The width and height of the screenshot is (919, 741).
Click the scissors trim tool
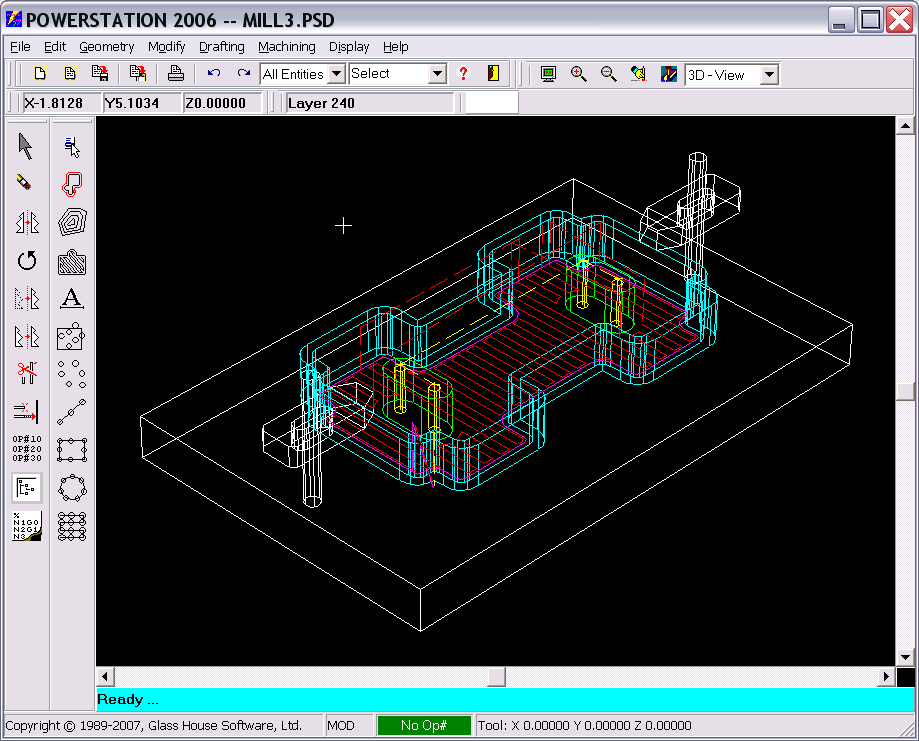(27, 373)
